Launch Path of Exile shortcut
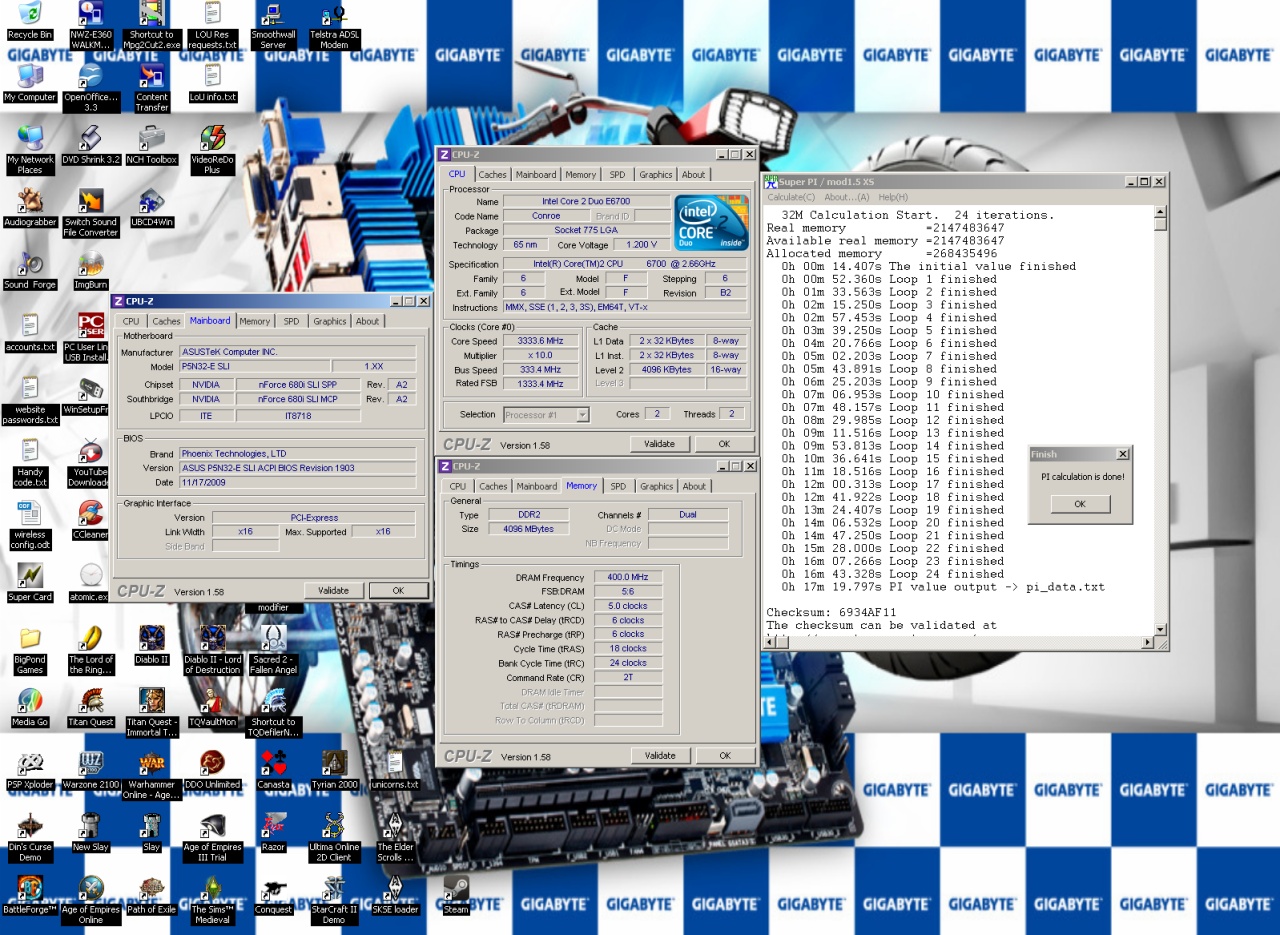 click(x=152, y=895)
